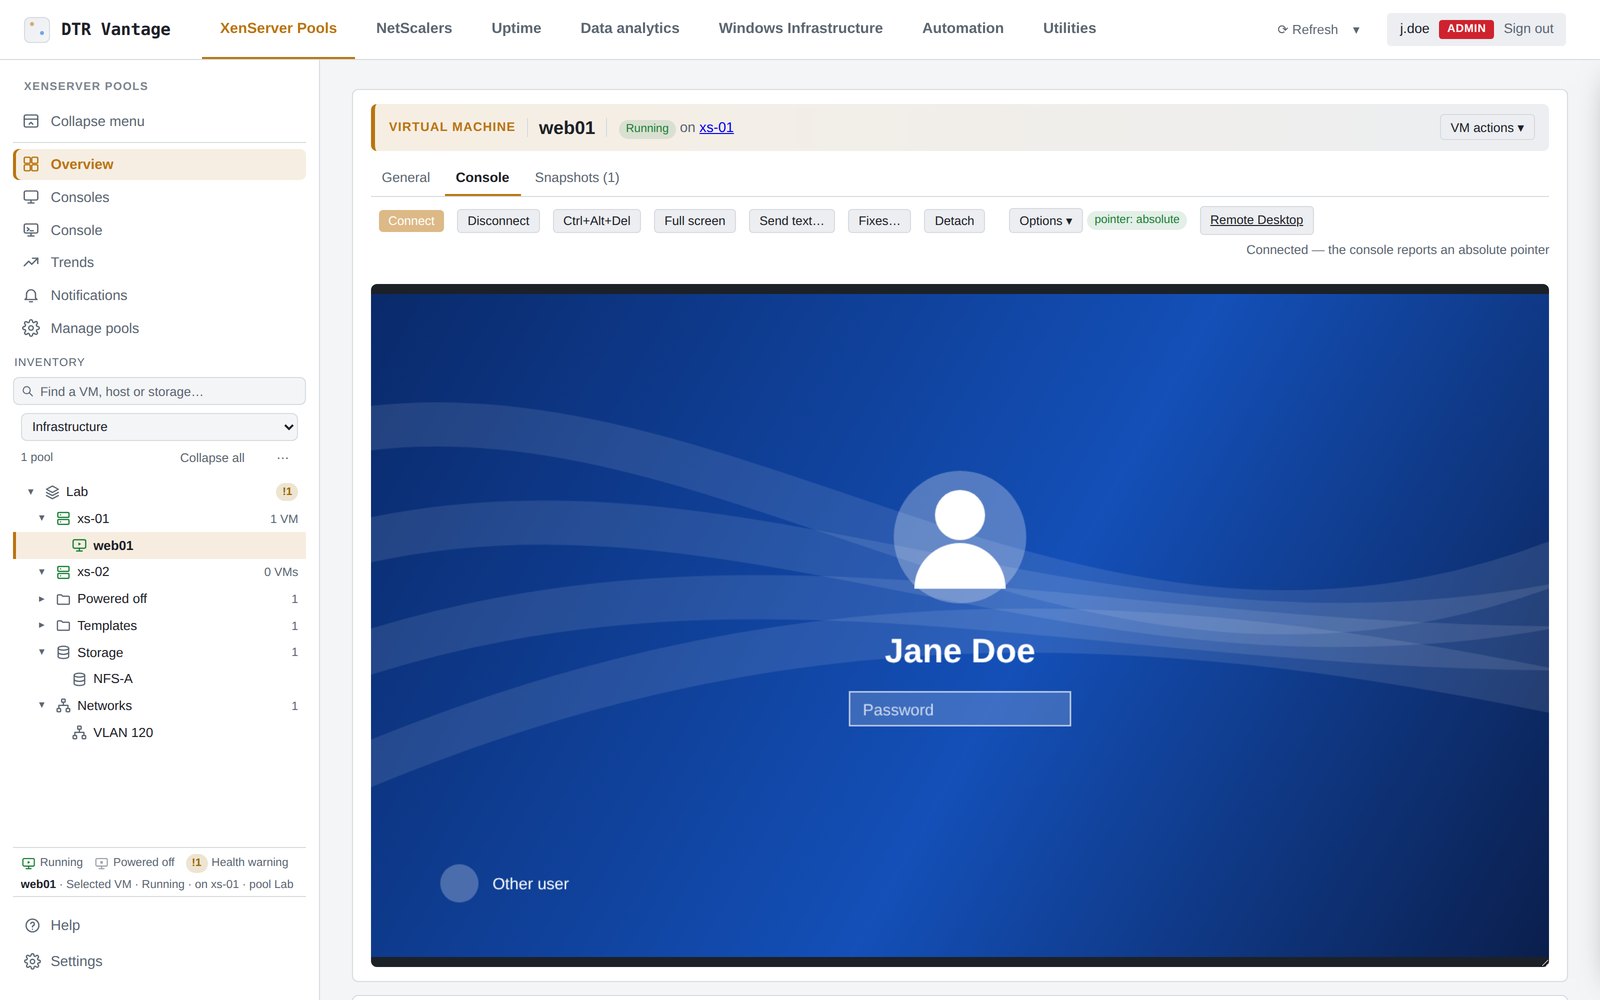Click the Templates folder icon
This screenshot has height=1000, width=1600.
(x=63, y=626)
